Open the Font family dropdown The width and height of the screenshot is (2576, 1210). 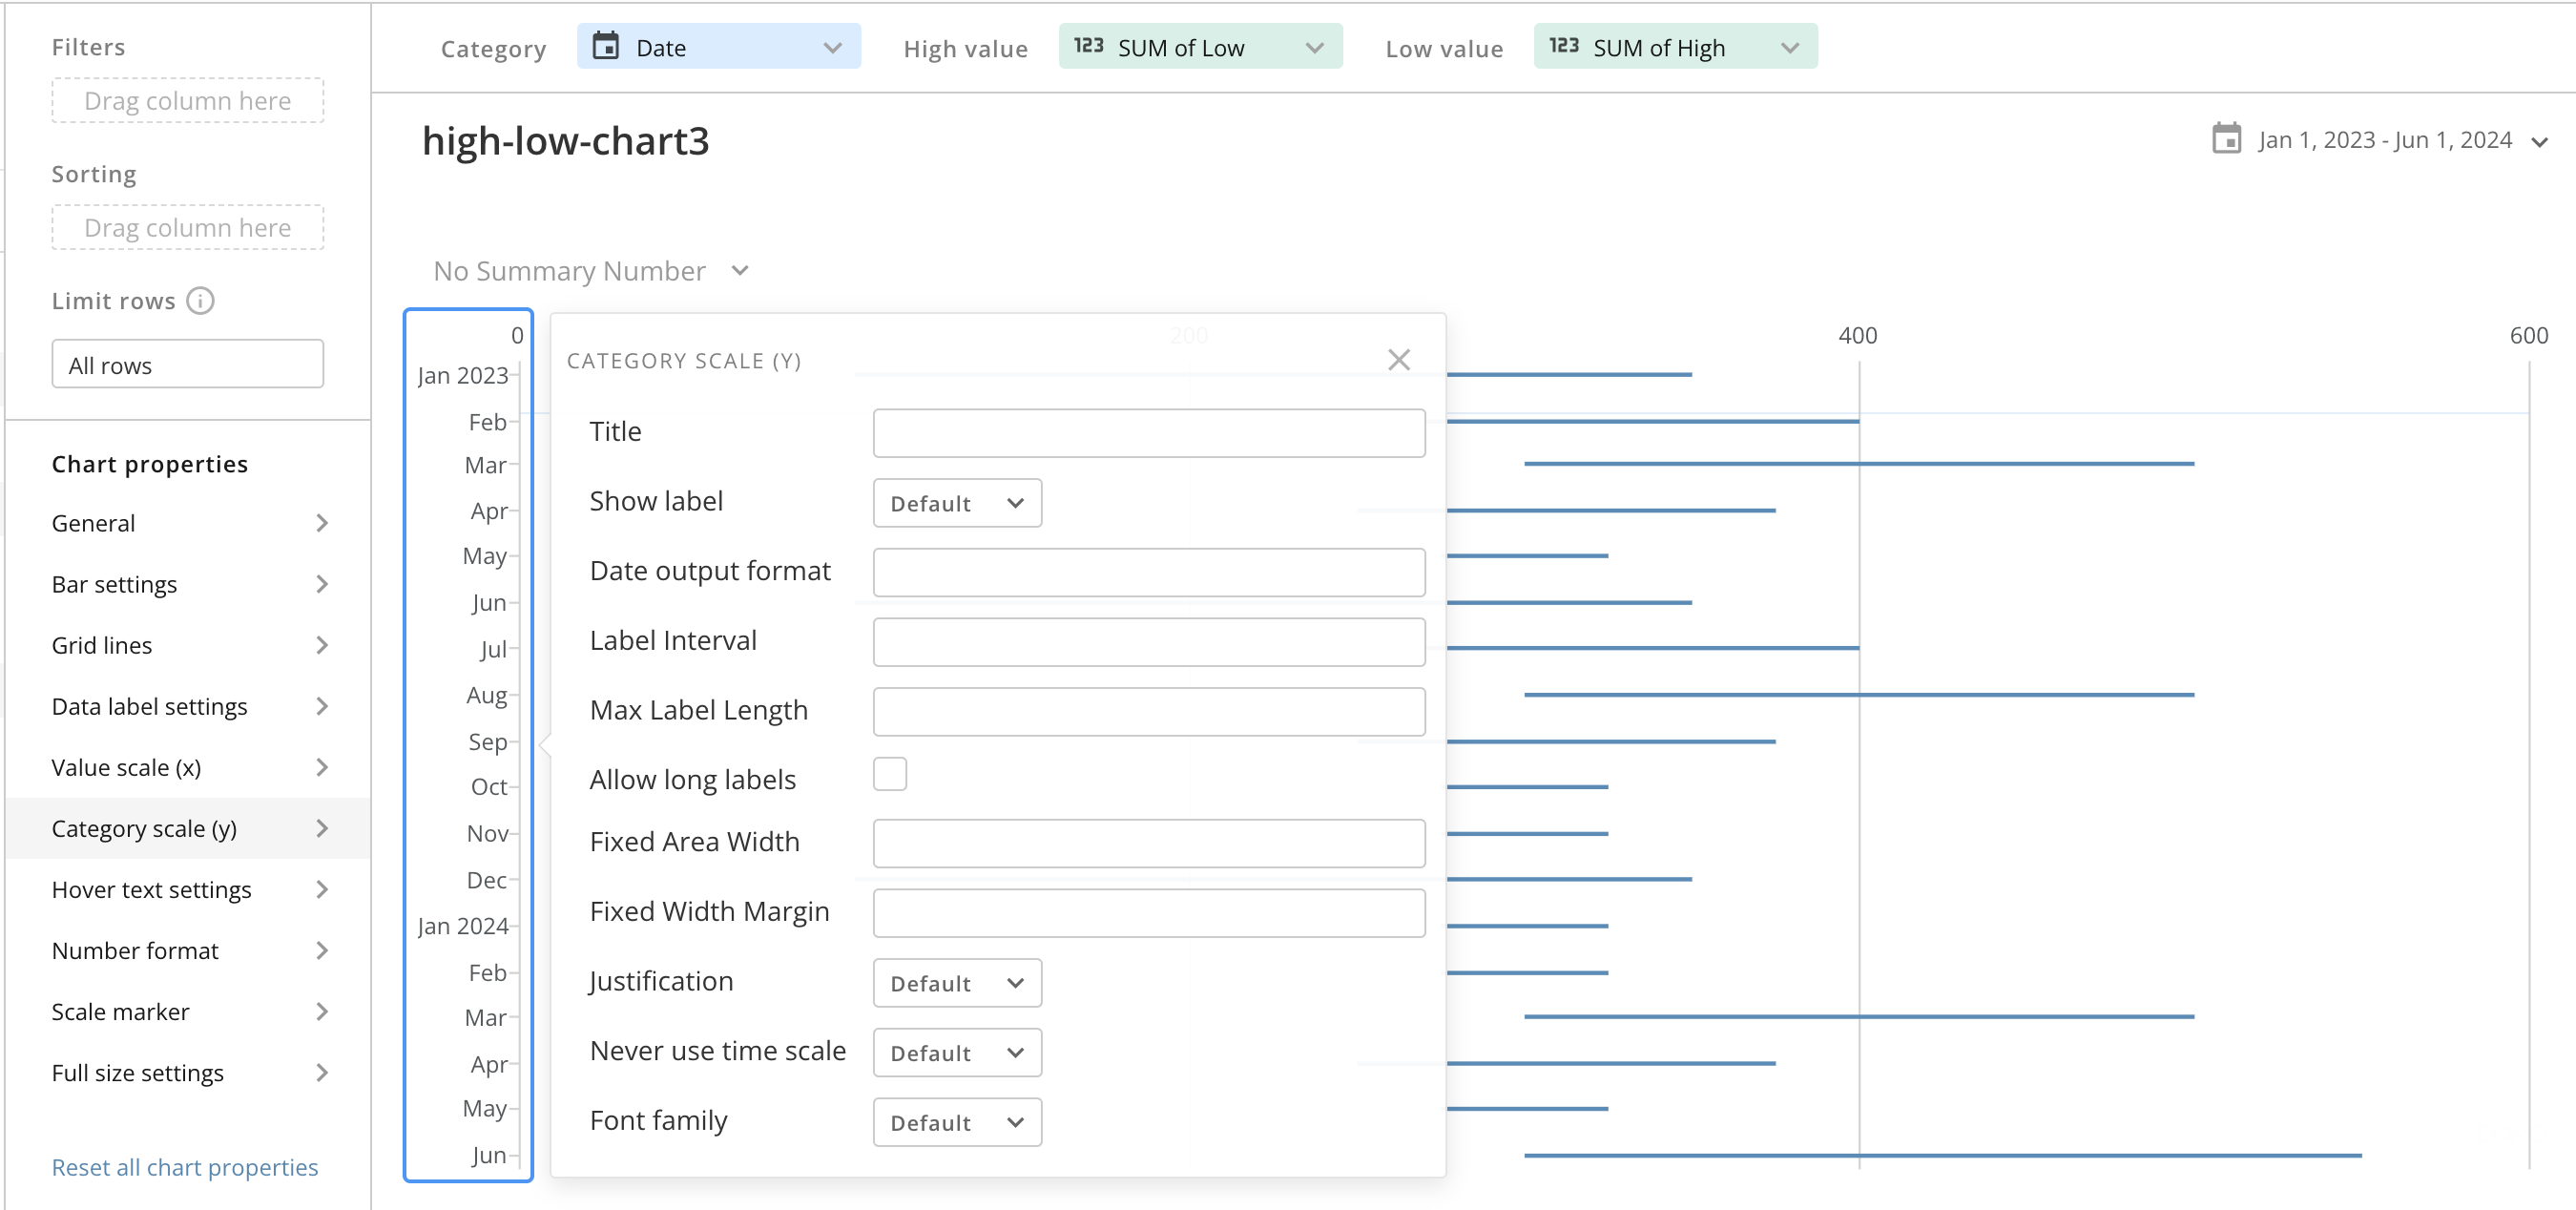957,1123
